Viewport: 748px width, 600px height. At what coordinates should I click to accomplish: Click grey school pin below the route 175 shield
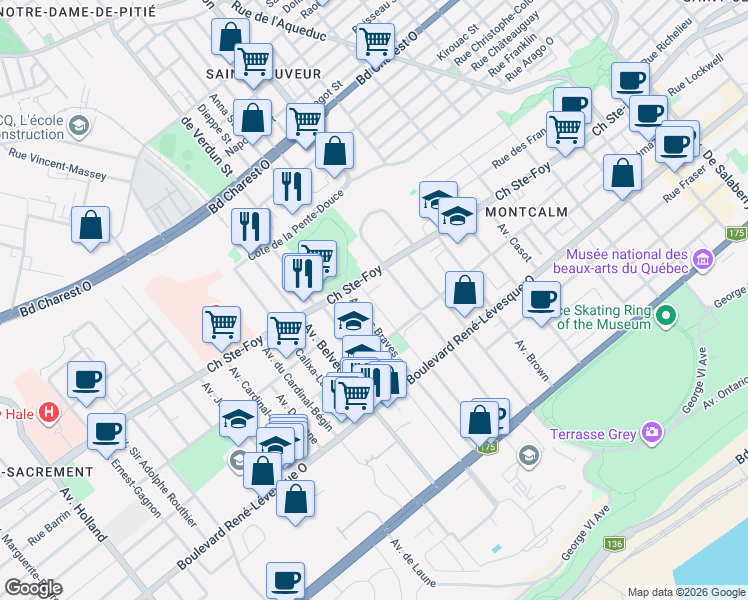pyautogui.click(x=529, y=455)
